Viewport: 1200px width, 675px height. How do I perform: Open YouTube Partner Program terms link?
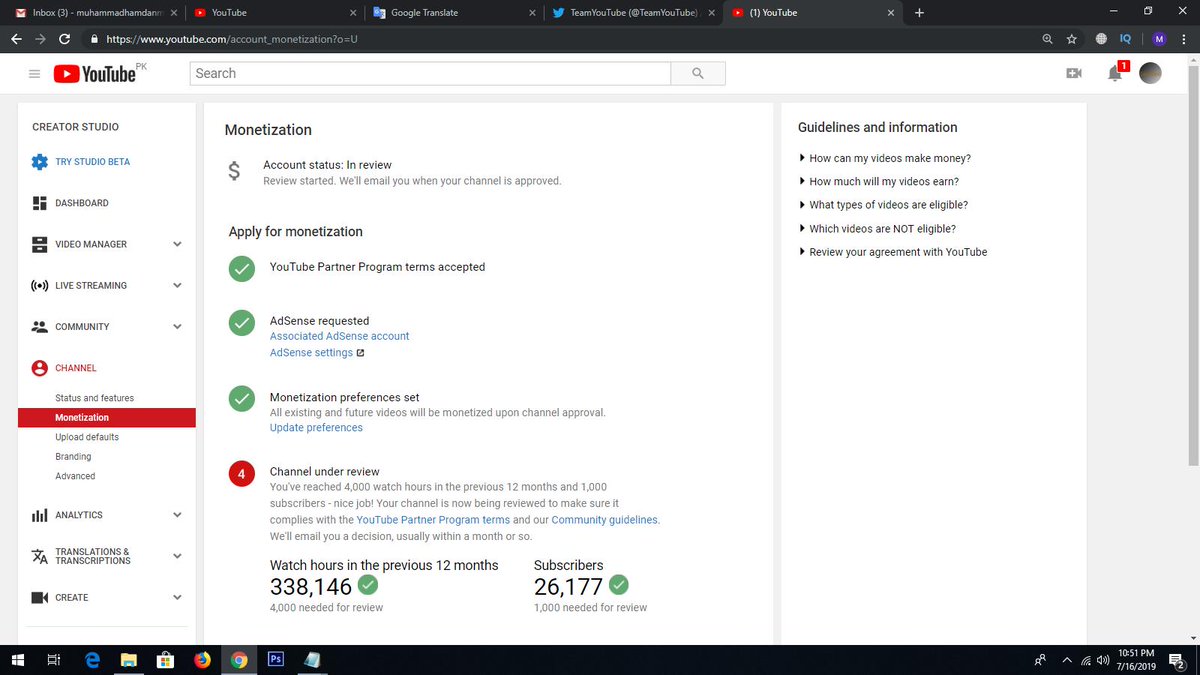coord(433,520)
